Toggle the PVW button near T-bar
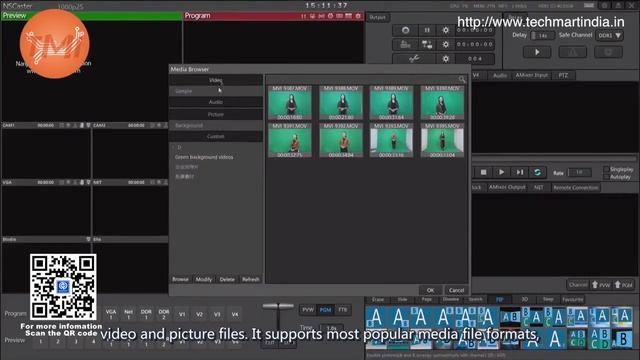The image size is (640, 360). (308, 310)
